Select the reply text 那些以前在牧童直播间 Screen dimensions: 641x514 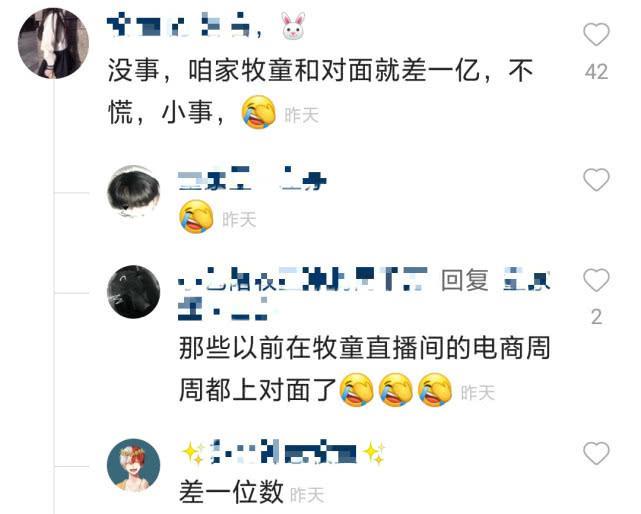pyautogui.click(x=364, y=369)
